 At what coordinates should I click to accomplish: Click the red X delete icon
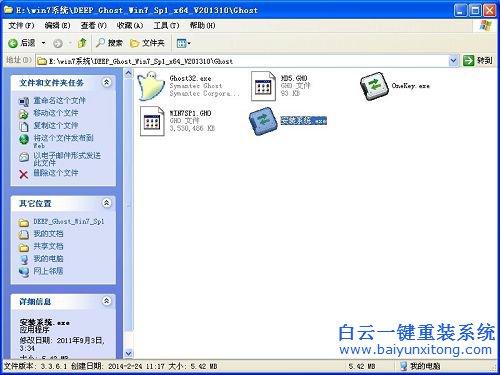[x=24, y=174]
